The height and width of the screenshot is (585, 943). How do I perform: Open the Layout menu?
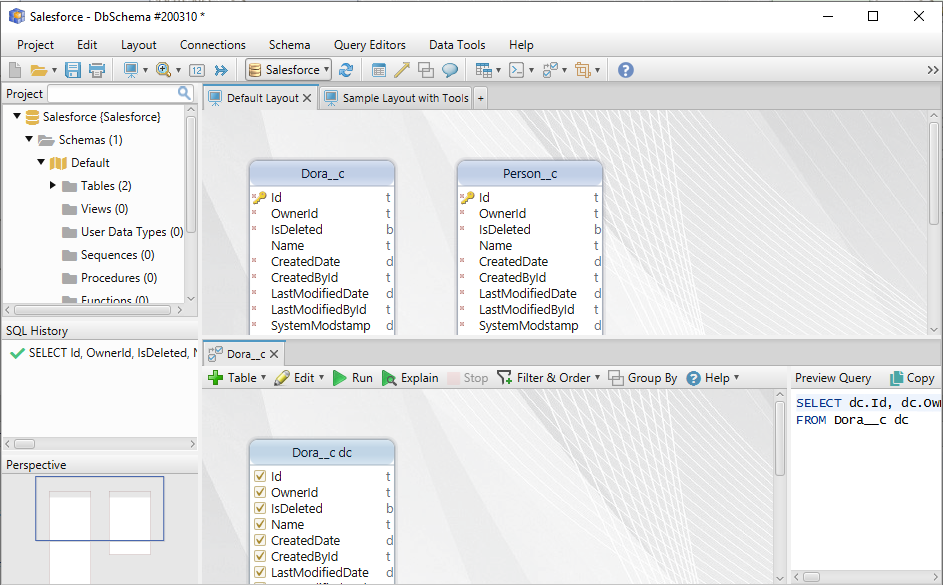point(138,45)
